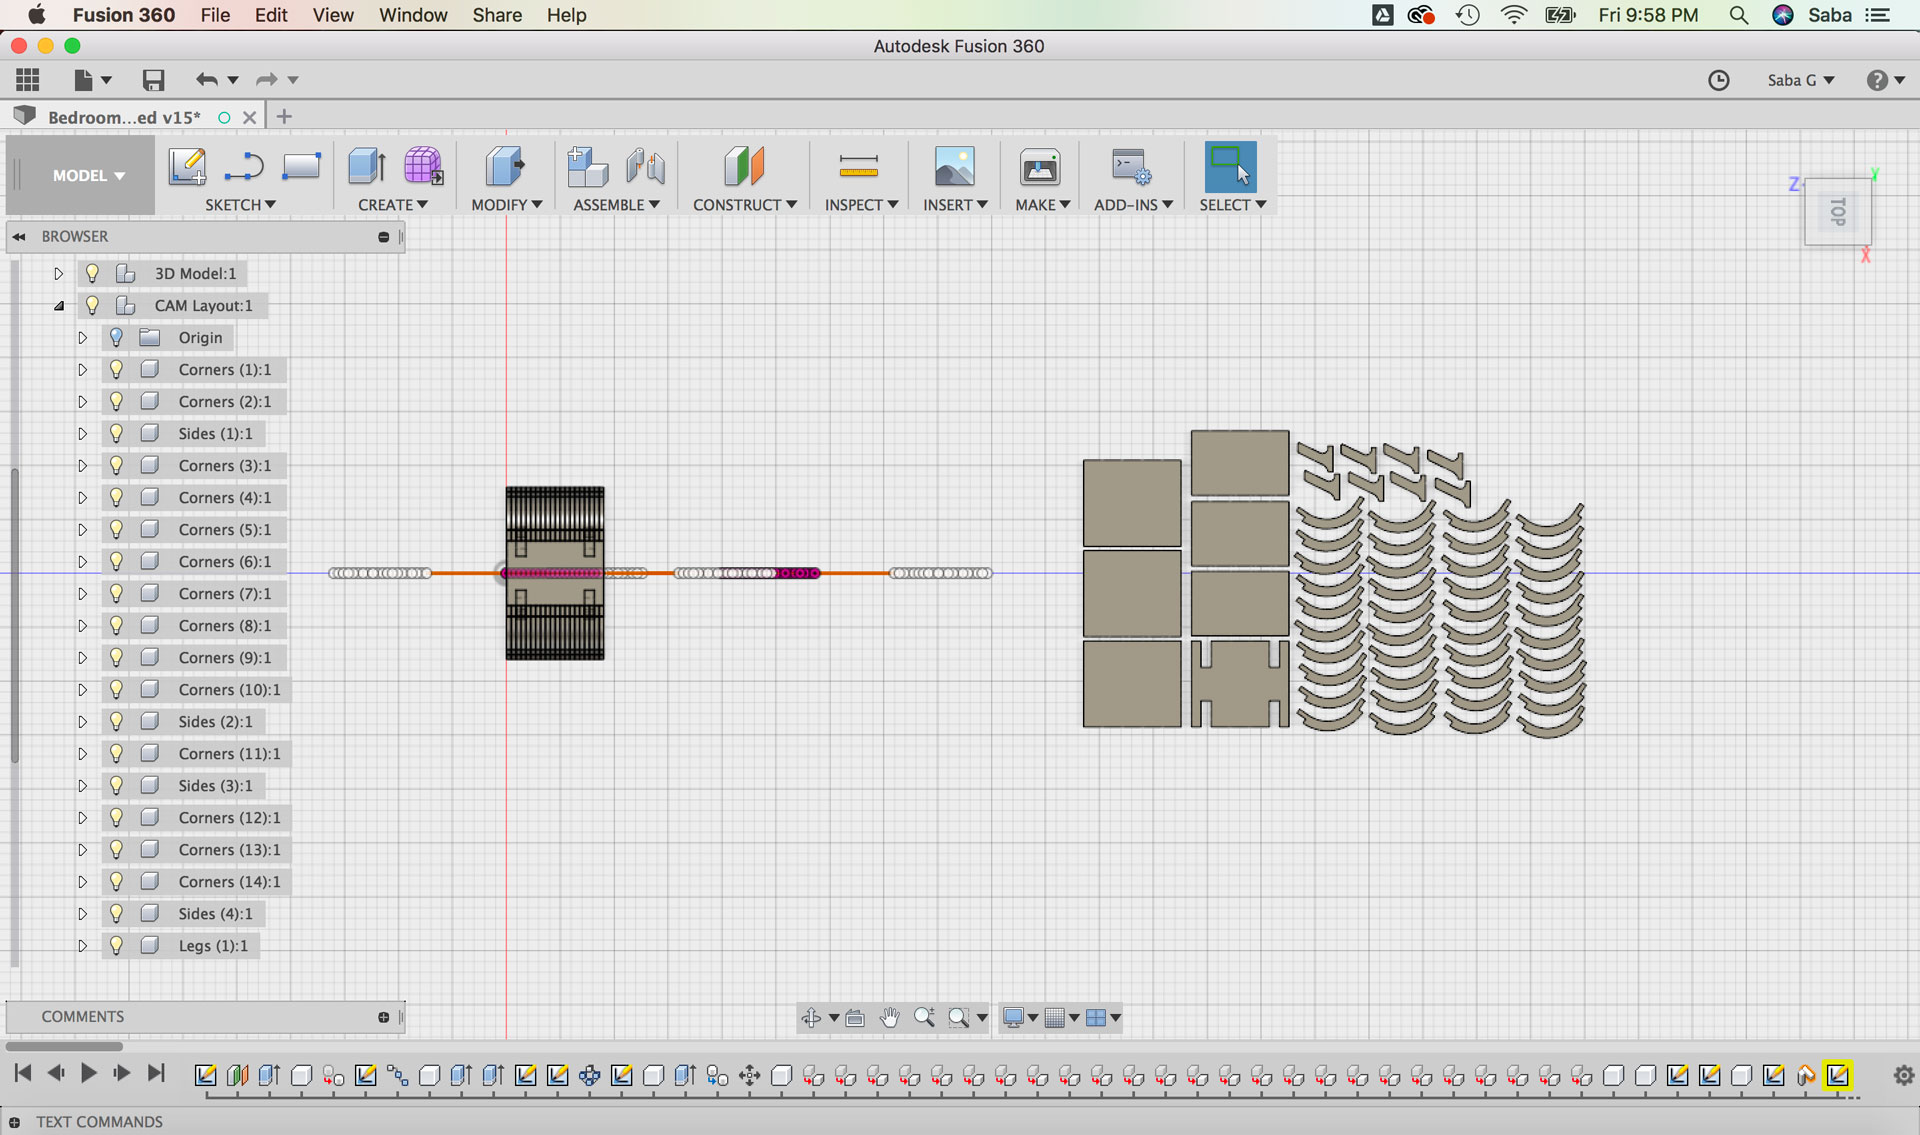Open the Job Status clock icon

click(x=1718, y=80)
